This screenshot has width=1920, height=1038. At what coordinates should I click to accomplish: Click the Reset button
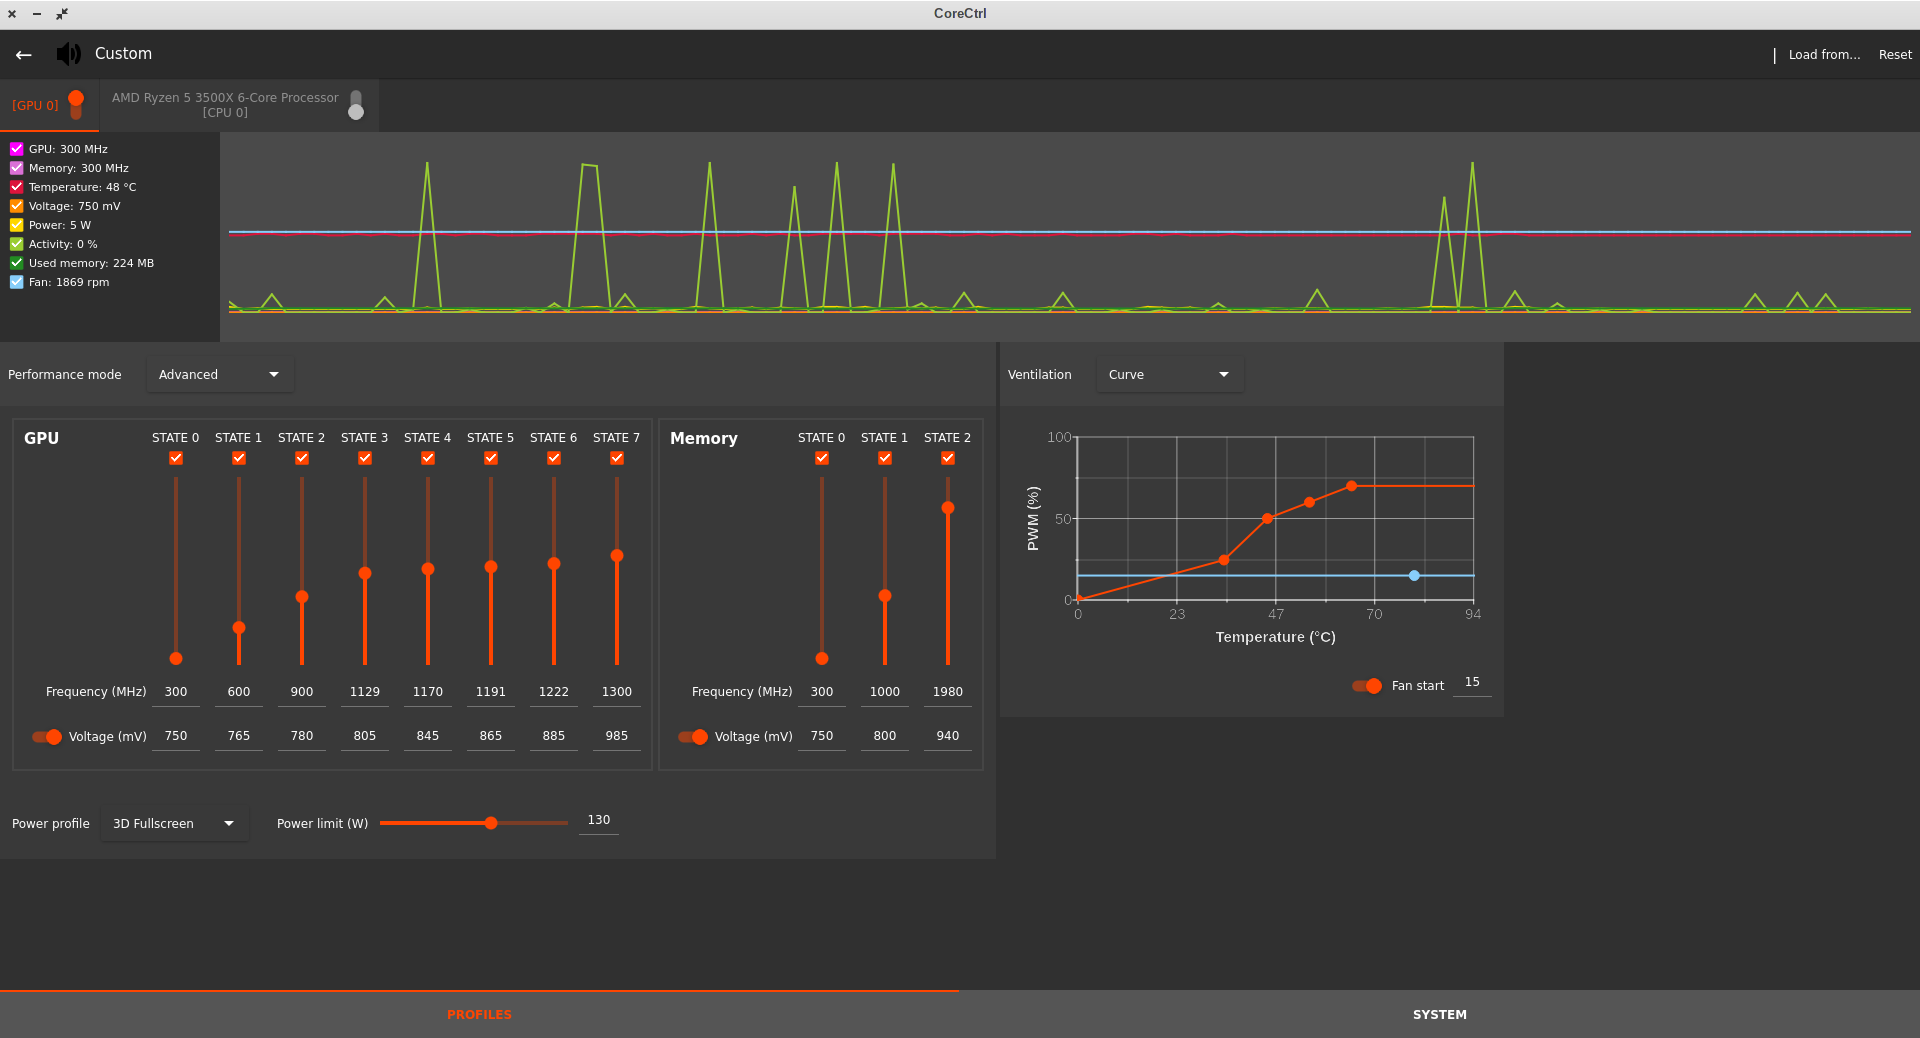pyautogui.click(x=1895, y=55)
